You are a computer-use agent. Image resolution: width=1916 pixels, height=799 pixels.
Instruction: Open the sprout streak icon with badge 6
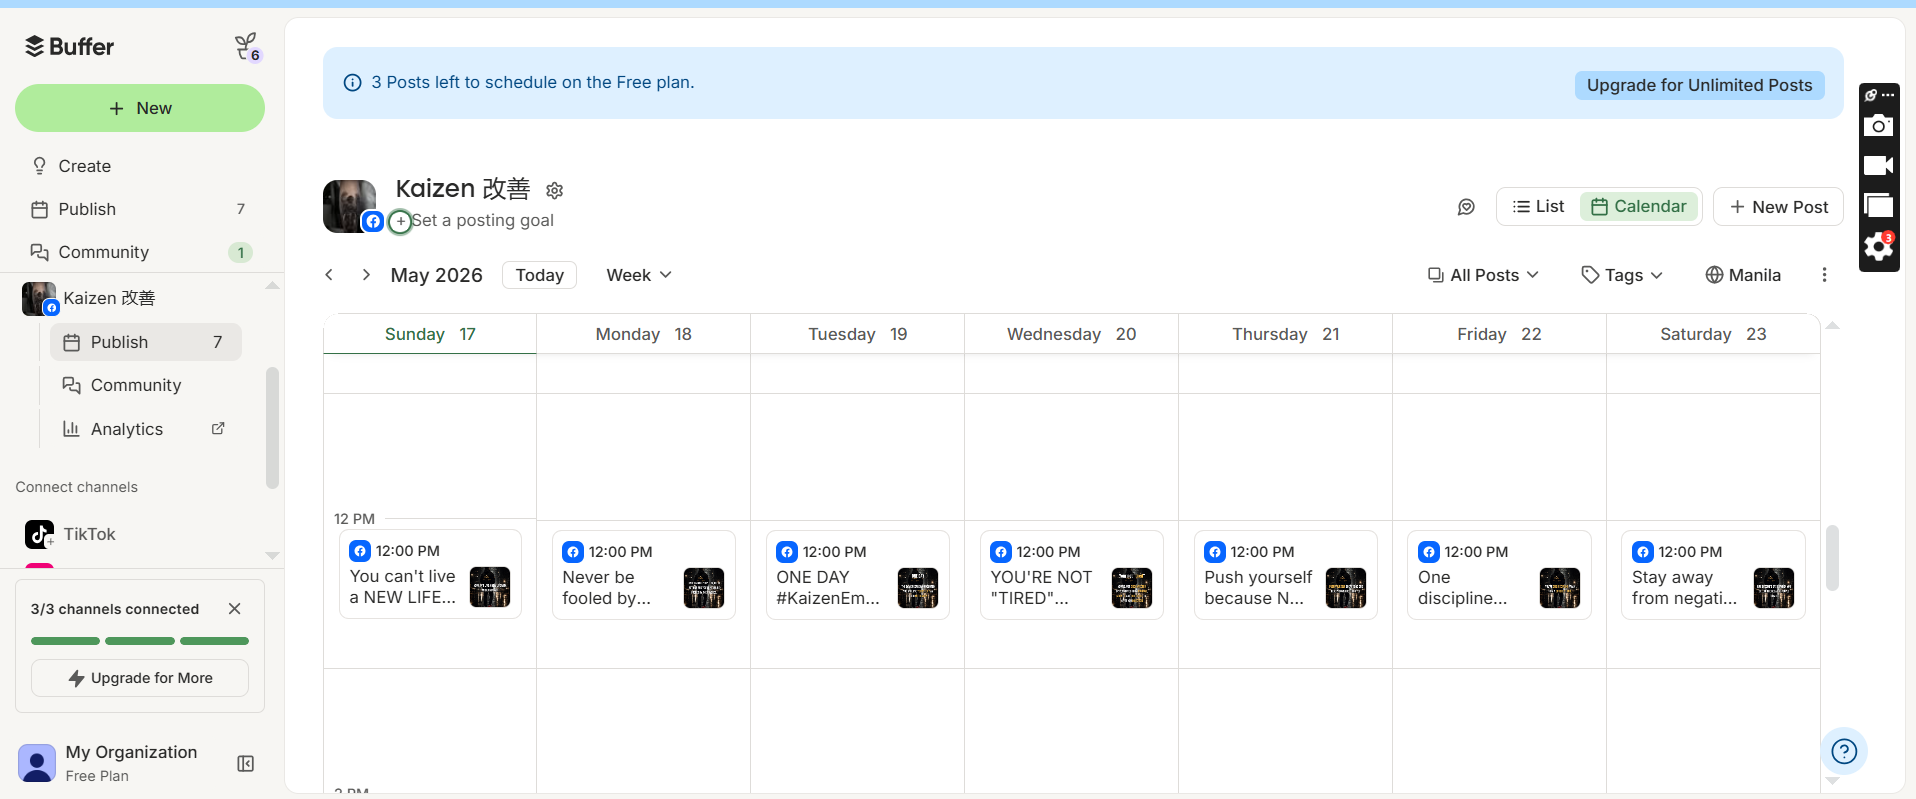[247, 46]
